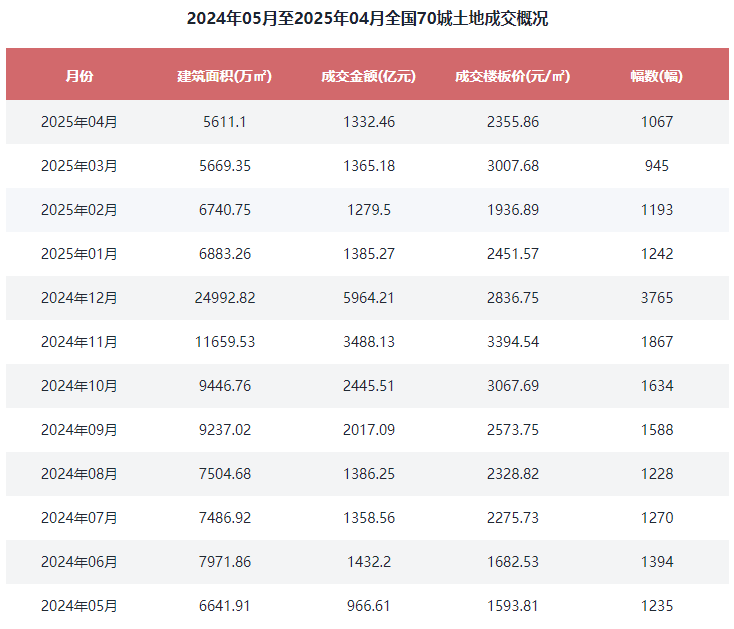Select the 2025年03月 row label
The height and width of the screenshot is (629, 734).
pyautogui.click(x=79, y=166)
